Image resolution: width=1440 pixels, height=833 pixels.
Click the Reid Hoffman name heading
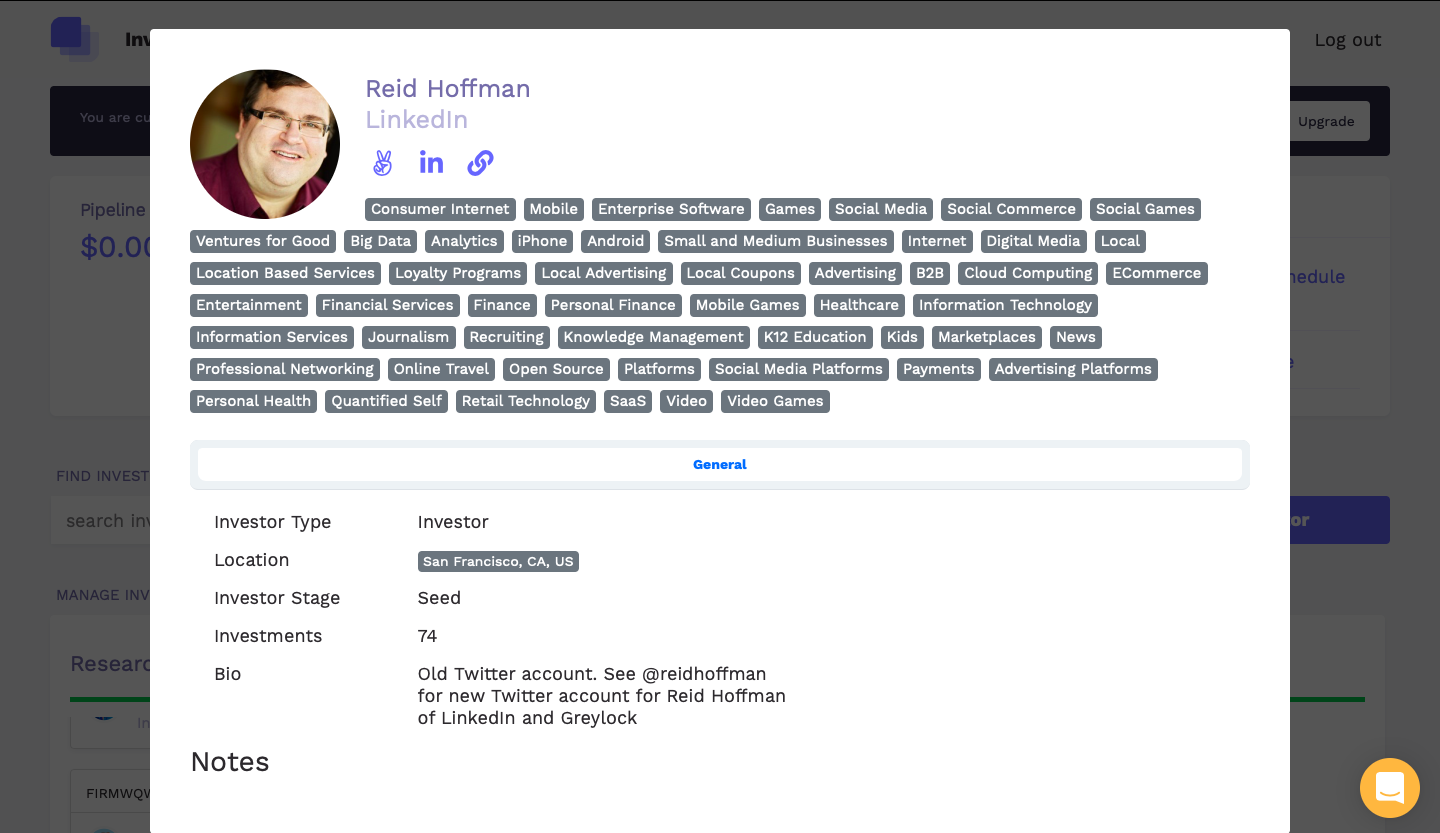[x=447, y=89]
